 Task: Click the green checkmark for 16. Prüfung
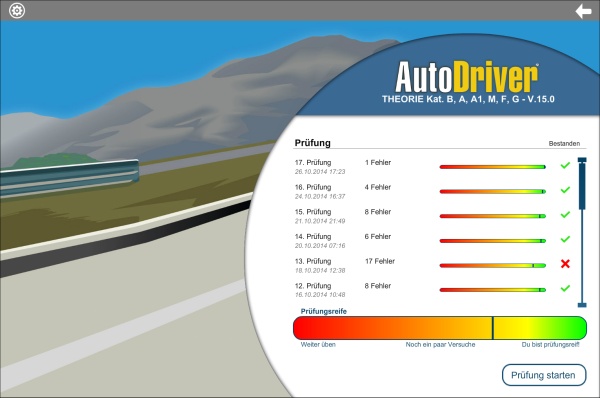[x=565, y=190]
